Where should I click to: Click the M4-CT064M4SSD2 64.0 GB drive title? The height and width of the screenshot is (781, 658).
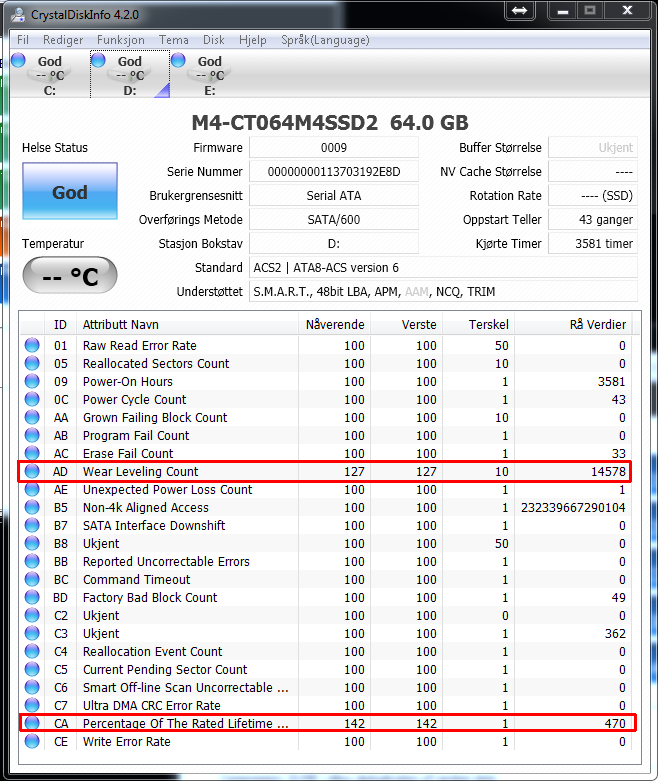click(330, 123)
